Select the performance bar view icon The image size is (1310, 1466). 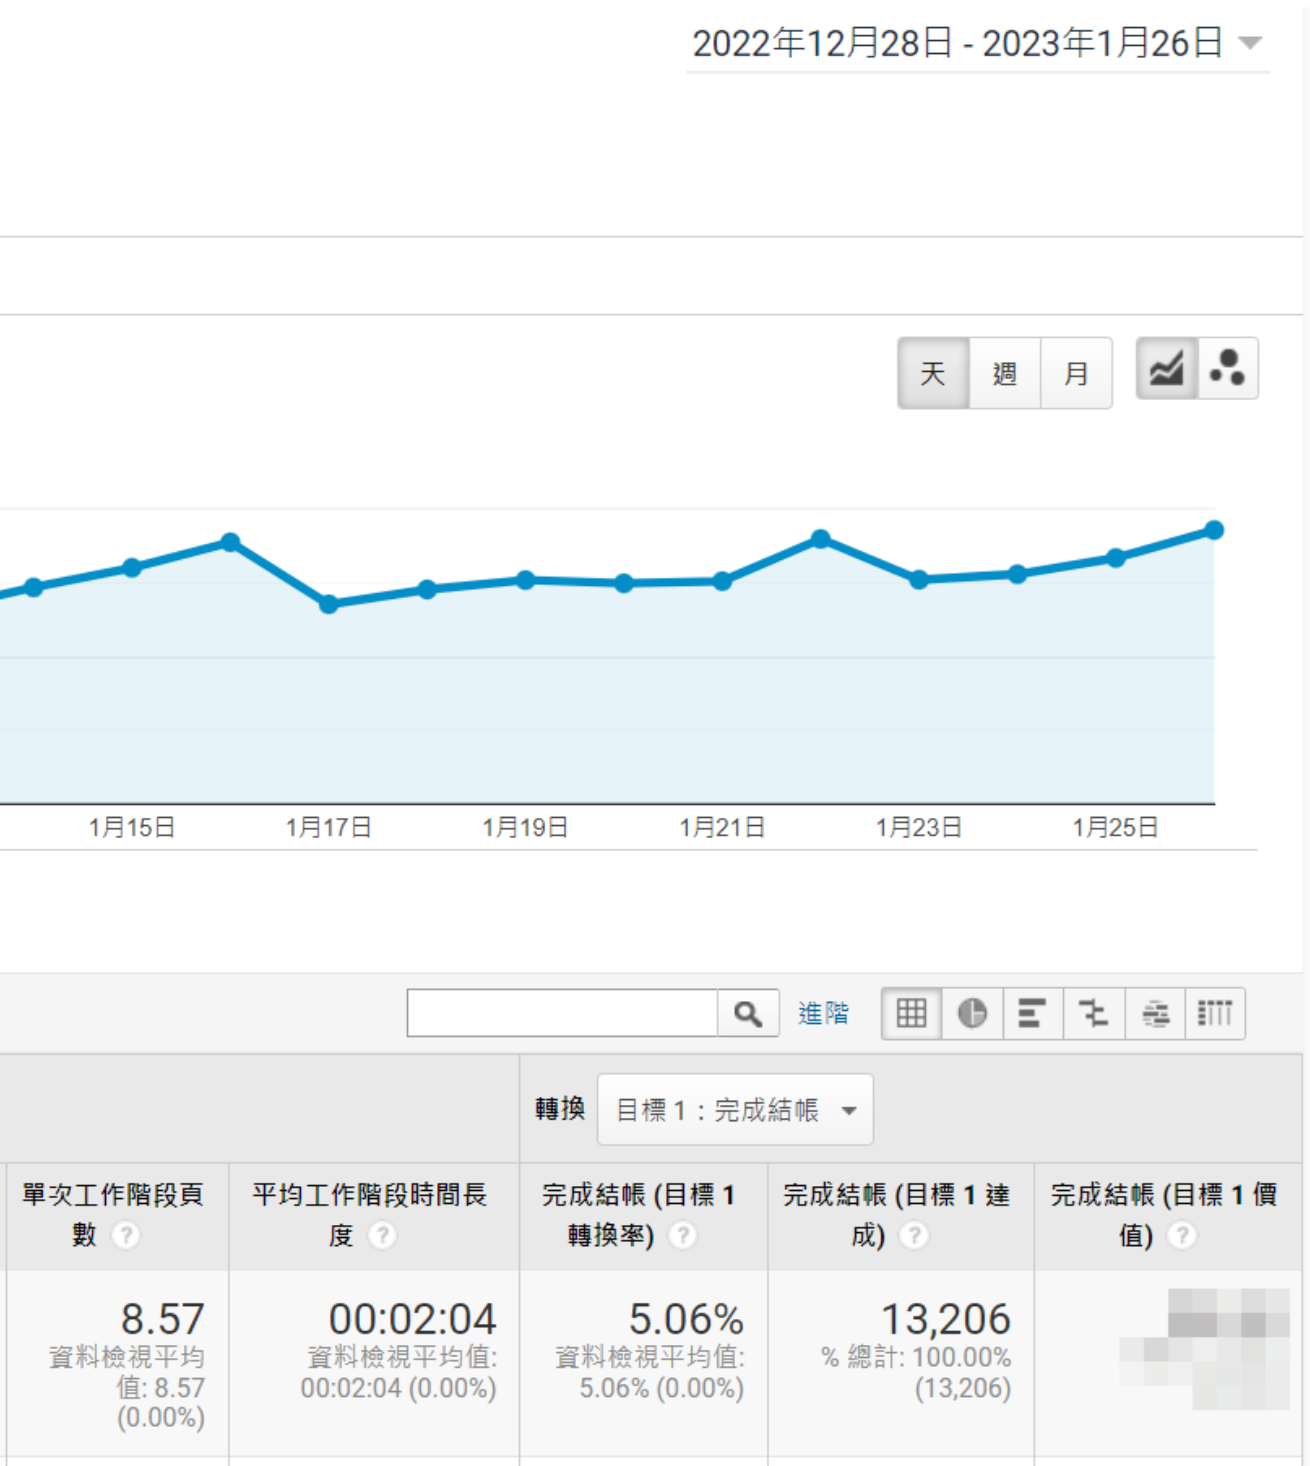tap(1032, 1014)
